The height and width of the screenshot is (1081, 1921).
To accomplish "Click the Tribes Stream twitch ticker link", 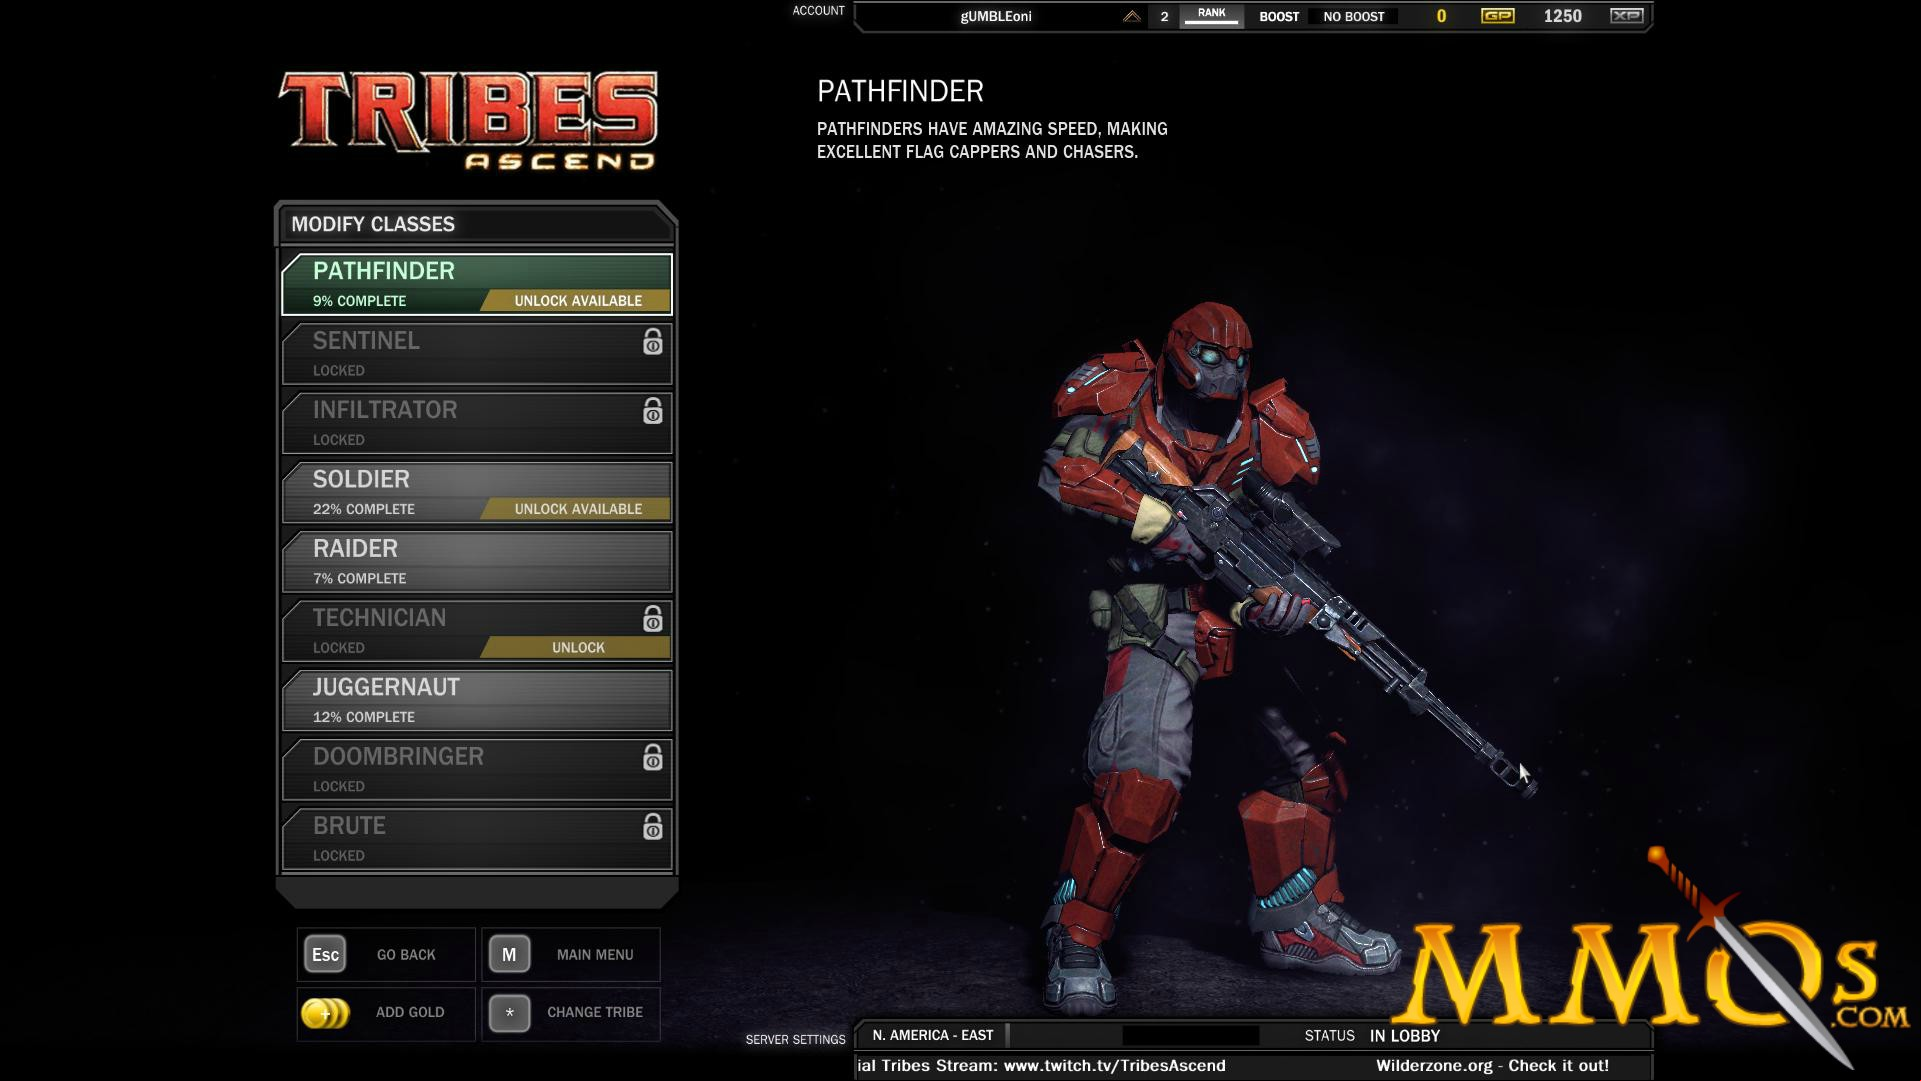I will [1041, 1066].
